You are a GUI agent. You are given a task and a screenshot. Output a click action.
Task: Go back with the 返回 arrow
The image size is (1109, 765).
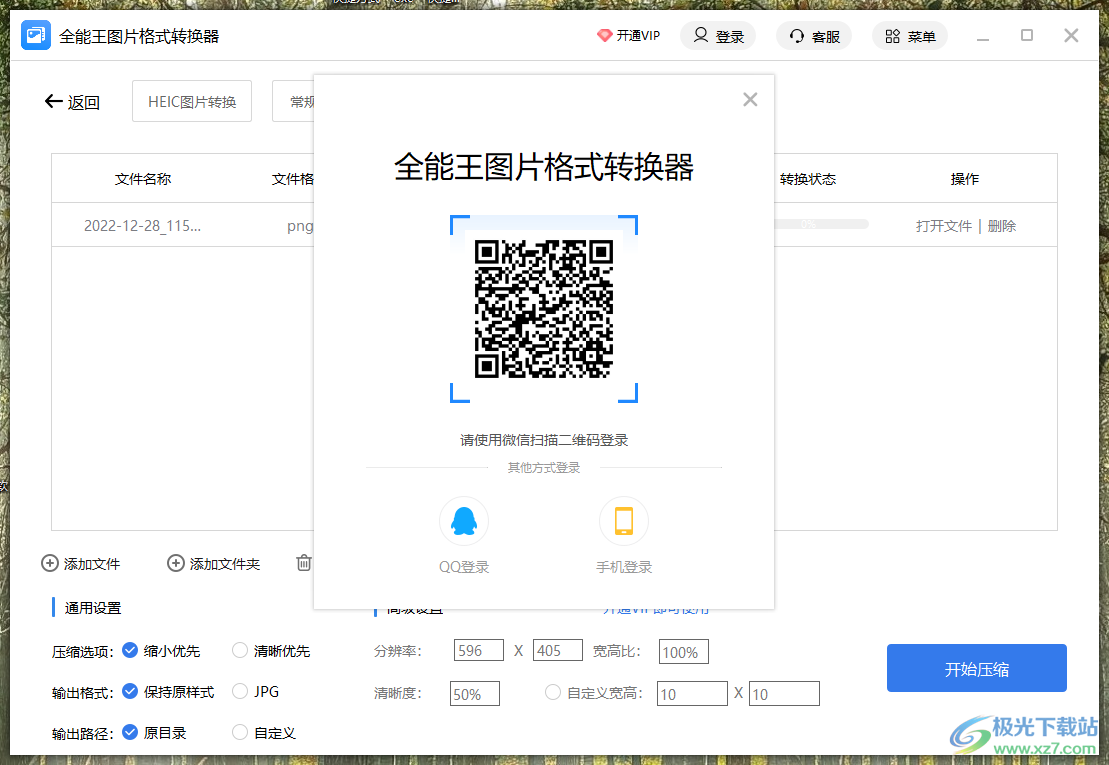pos(72,102)
